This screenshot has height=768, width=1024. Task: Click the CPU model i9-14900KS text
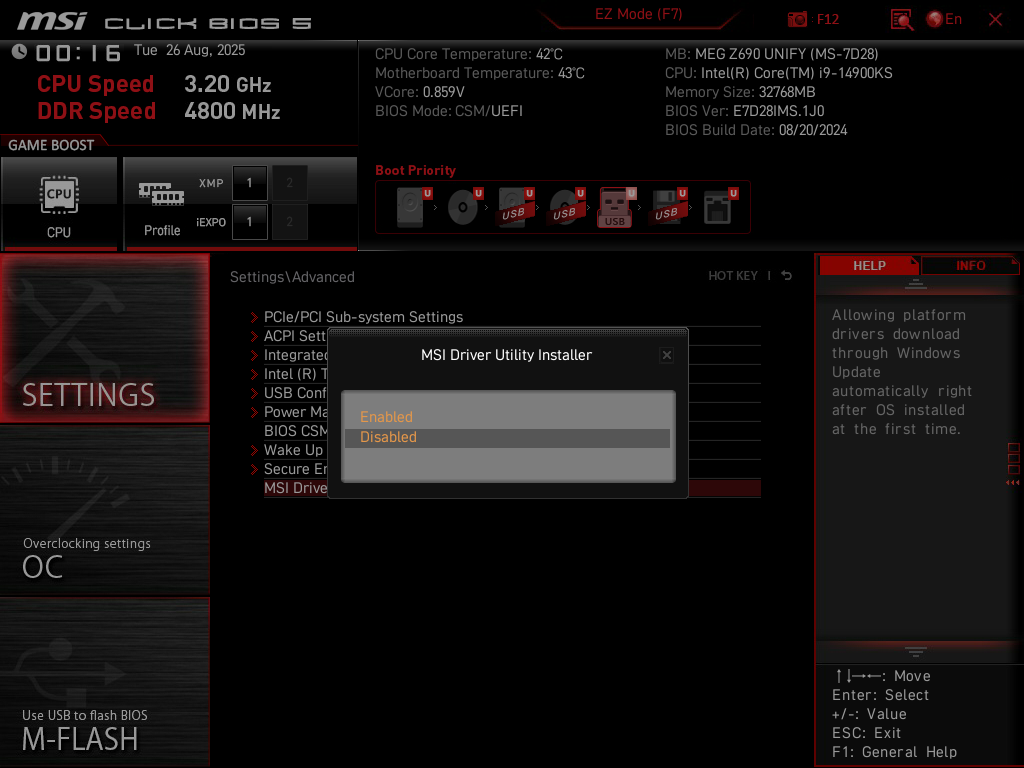[778, 73]
